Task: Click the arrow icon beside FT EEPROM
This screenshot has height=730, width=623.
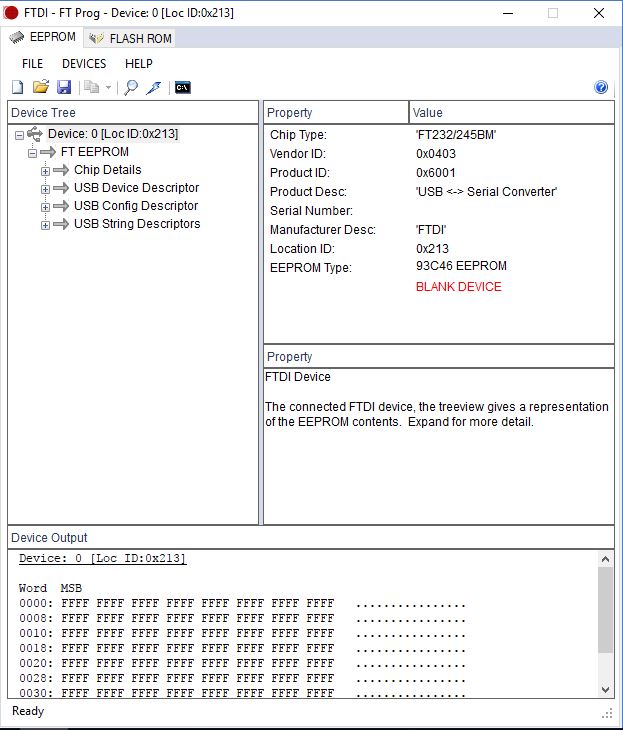Action: 48,152
